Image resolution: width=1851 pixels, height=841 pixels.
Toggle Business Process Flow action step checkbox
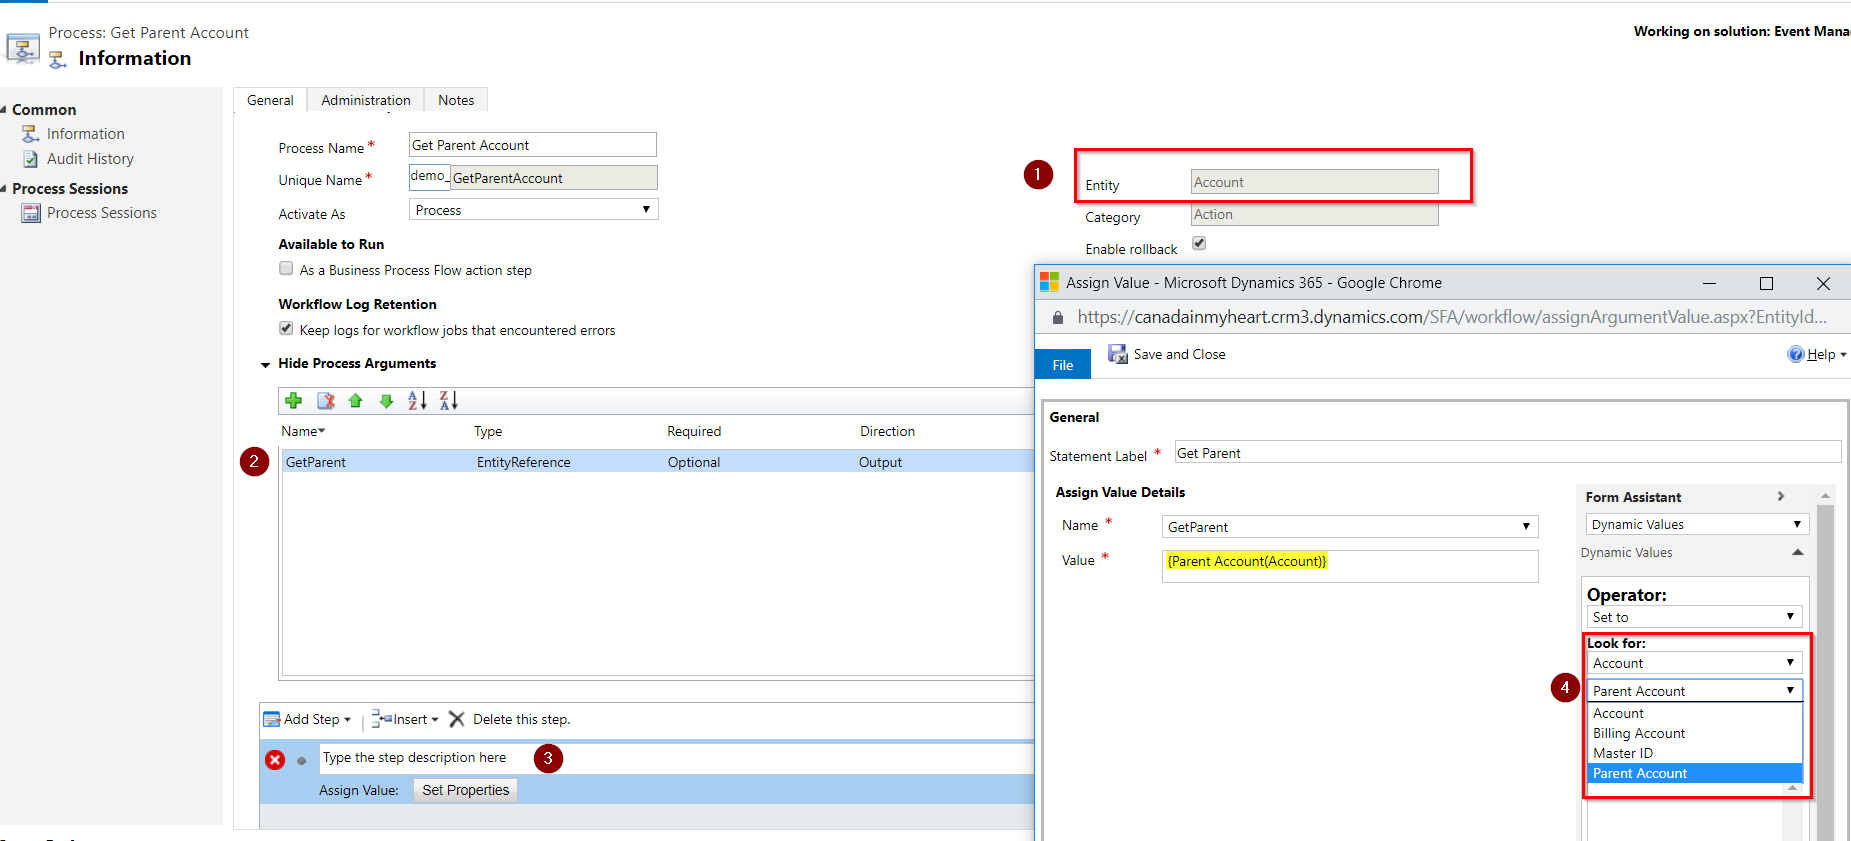point(287,269)
